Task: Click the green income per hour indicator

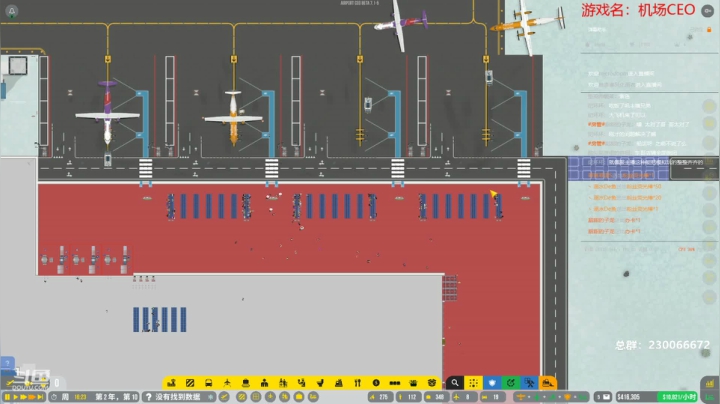Action: 677,397
